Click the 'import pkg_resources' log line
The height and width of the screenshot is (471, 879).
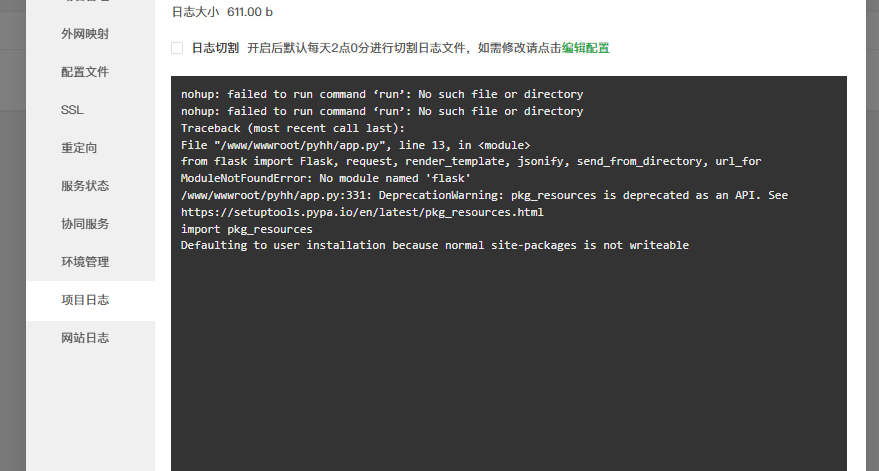247,229
